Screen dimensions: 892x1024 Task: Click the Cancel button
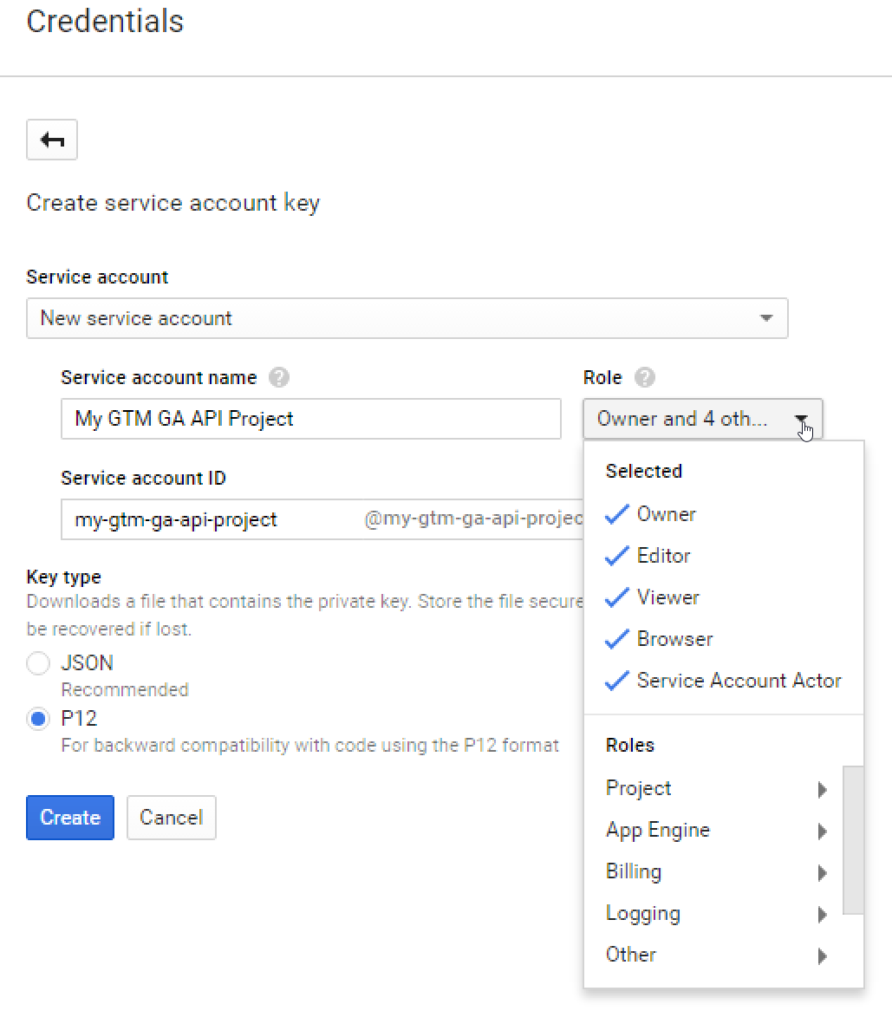(x=171, y=818)
